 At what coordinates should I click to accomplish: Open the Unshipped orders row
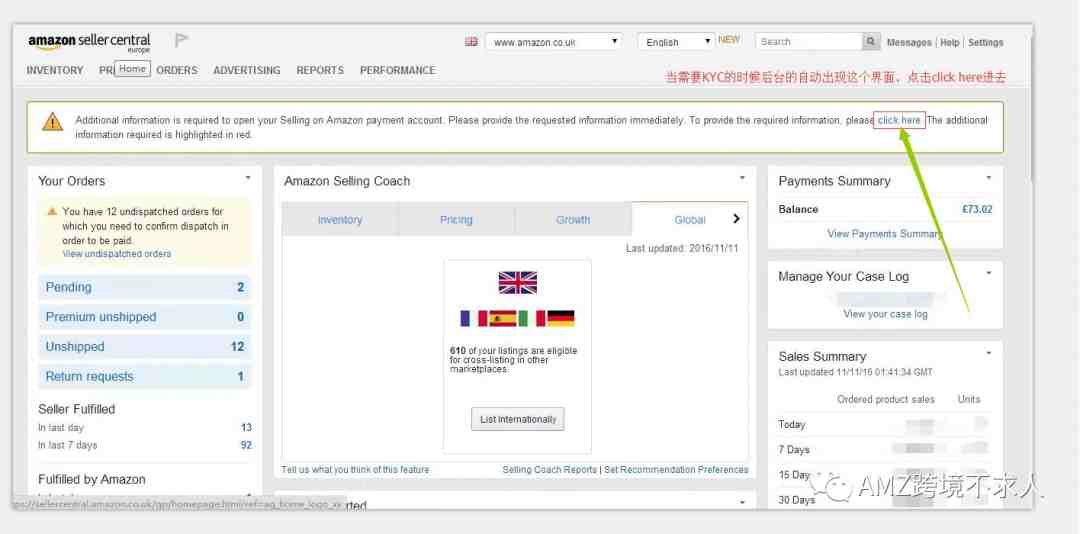145,347
